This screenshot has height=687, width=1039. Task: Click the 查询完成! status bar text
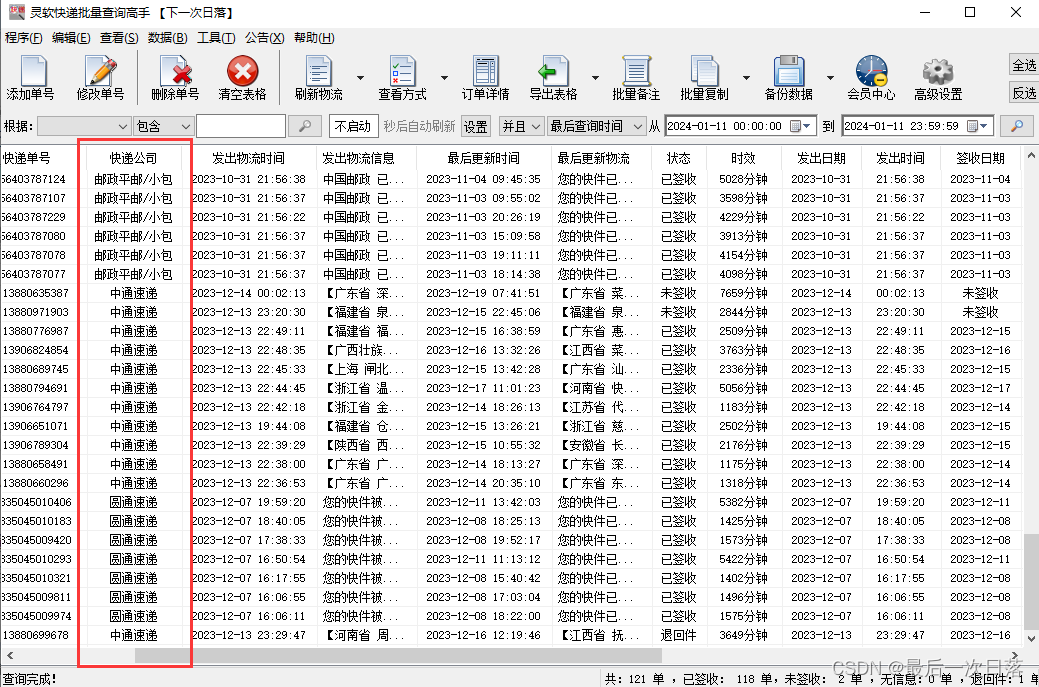[30, 679]
